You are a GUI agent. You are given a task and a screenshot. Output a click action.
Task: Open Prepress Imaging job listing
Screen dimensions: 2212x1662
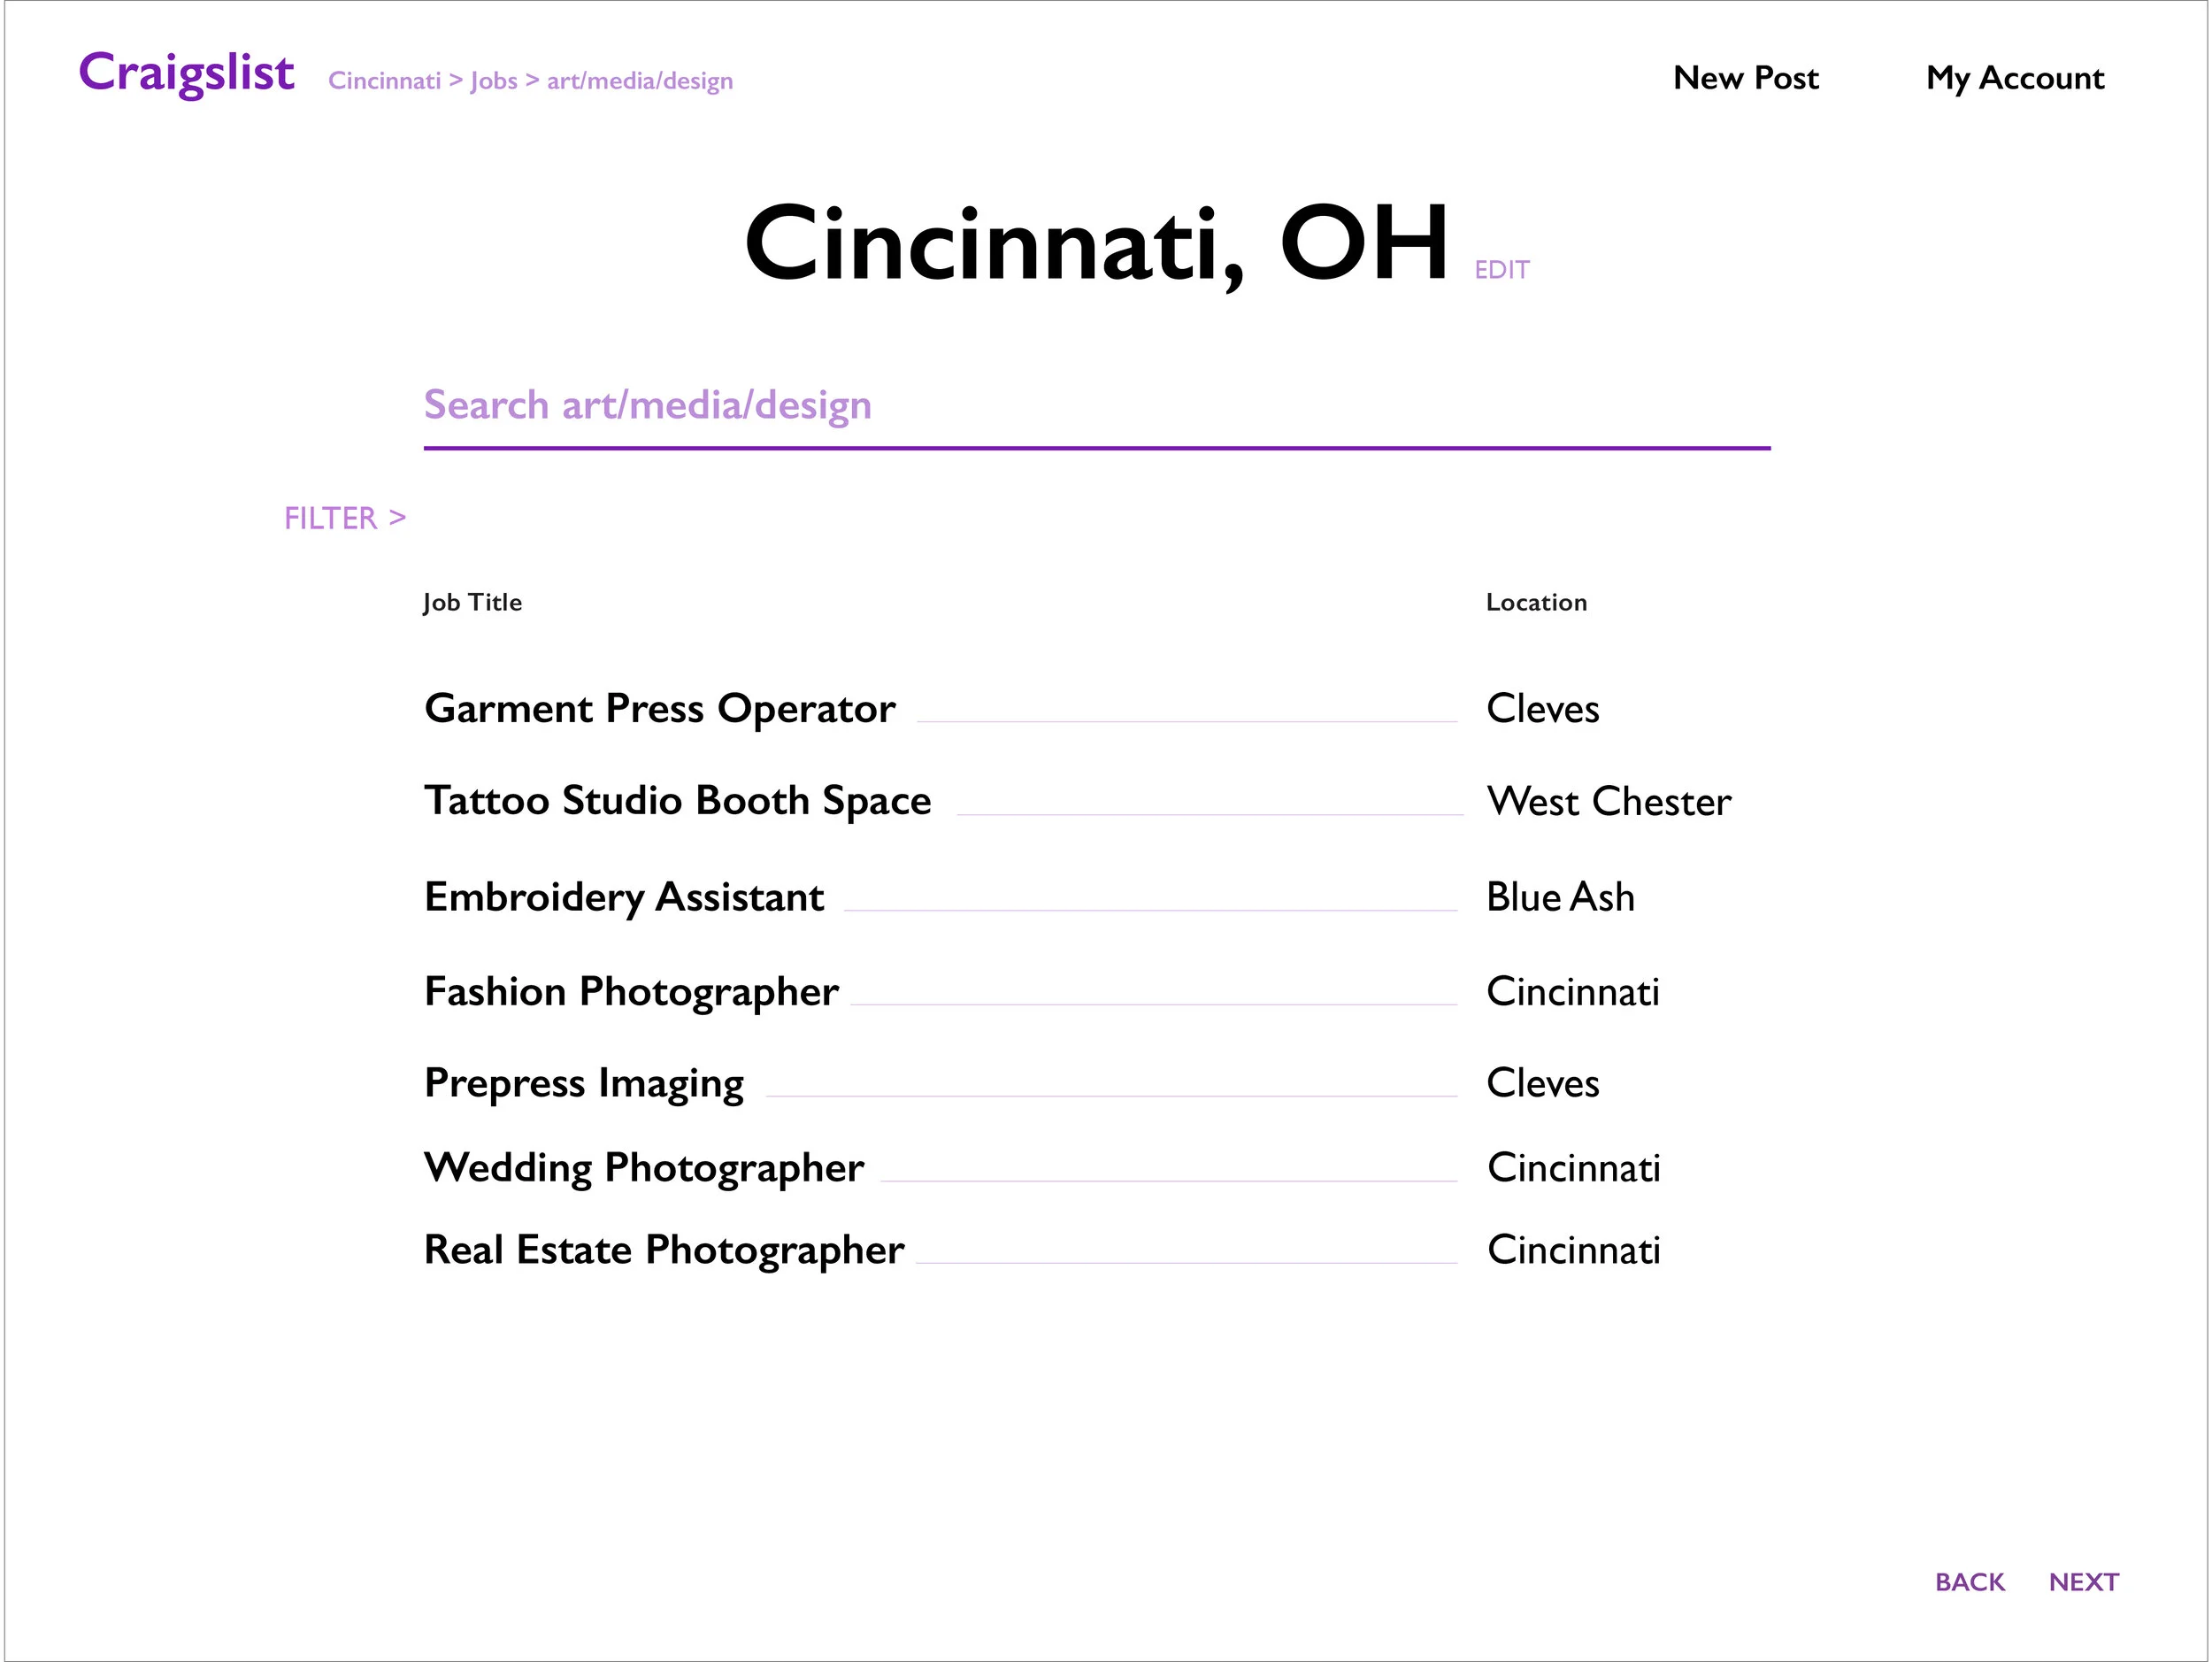pos(584,1083)
